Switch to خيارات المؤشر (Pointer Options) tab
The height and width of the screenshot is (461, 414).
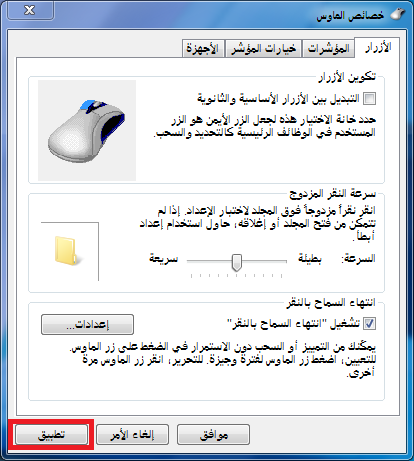pyautogui.click(x=263, y=49)
